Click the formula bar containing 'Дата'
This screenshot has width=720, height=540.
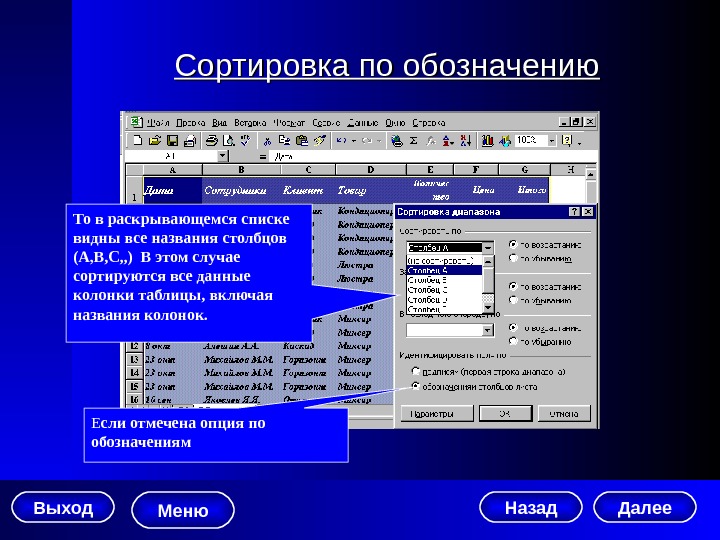click(432, 156)
